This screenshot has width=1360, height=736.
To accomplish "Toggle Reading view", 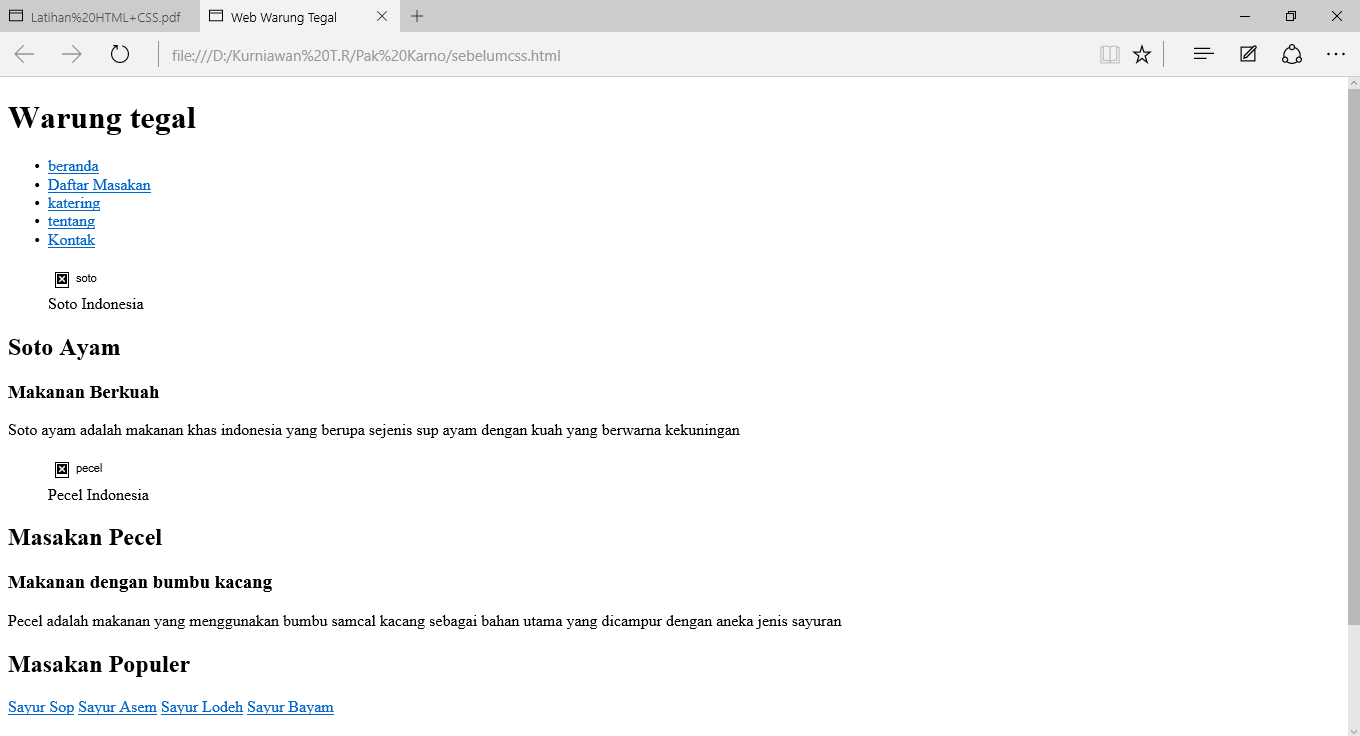I will tap(1110, 54).
